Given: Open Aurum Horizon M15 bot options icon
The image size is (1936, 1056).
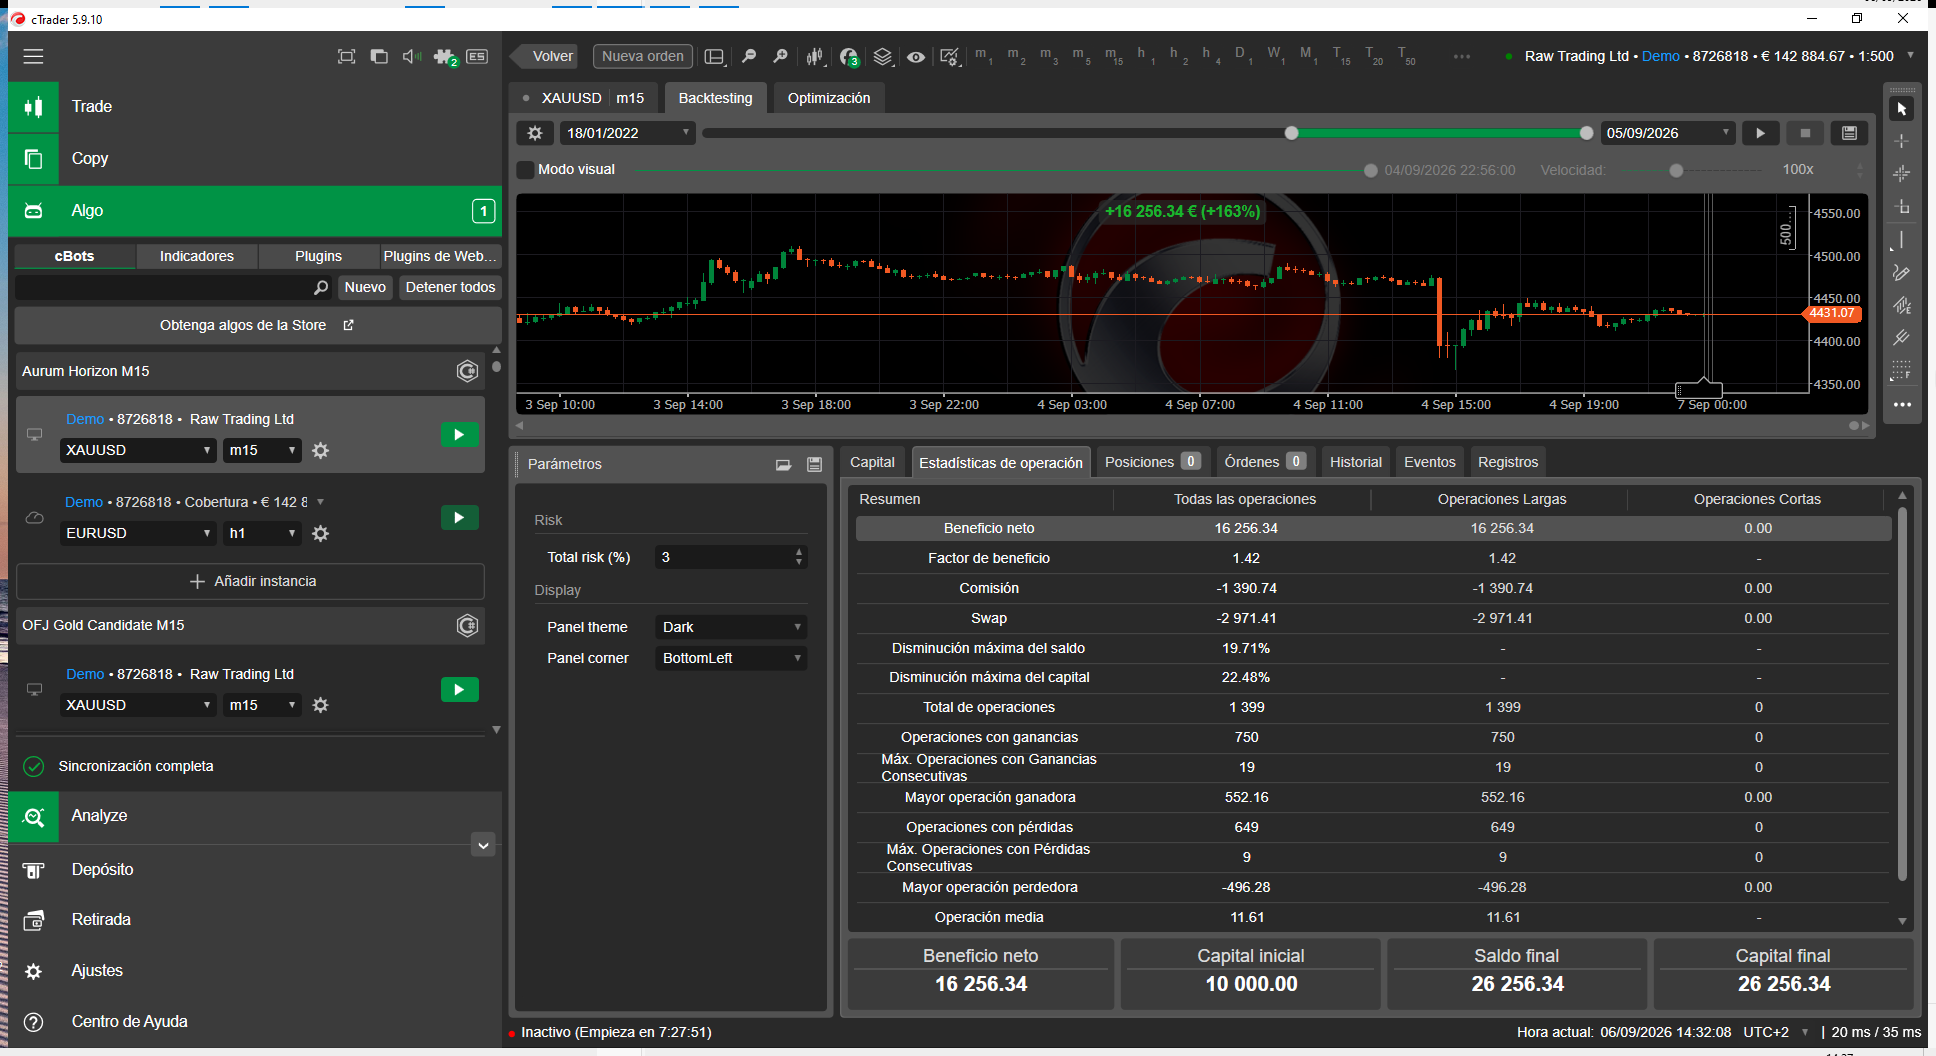Looking at the screenshot, I should [x=467, y=371].
